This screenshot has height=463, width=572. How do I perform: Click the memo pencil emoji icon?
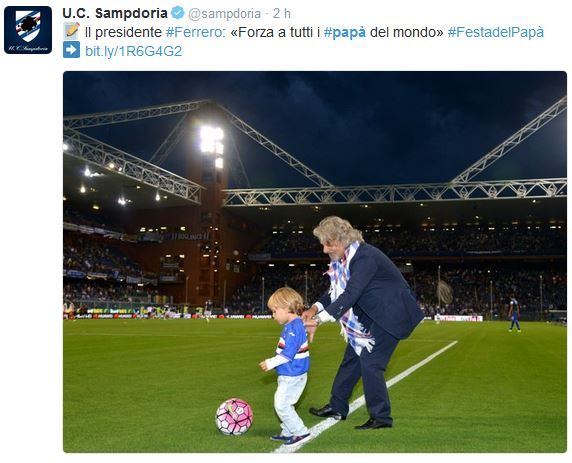coord(71,31)
